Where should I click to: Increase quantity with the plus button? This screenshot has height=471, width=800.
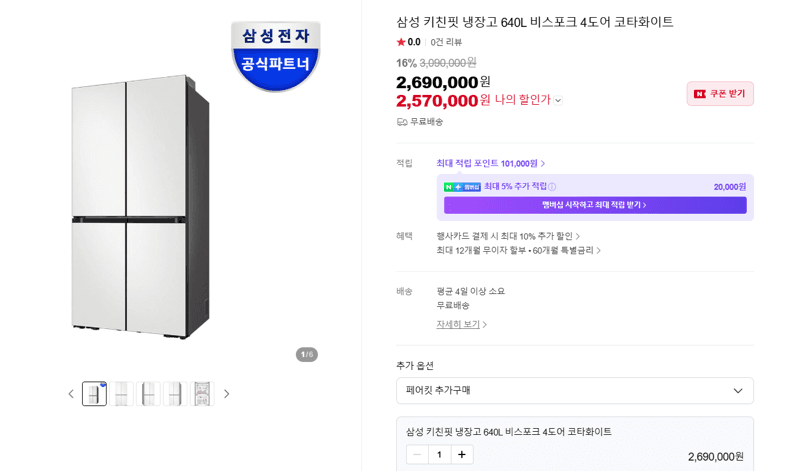pyautogui.click(x=462, y=455)
